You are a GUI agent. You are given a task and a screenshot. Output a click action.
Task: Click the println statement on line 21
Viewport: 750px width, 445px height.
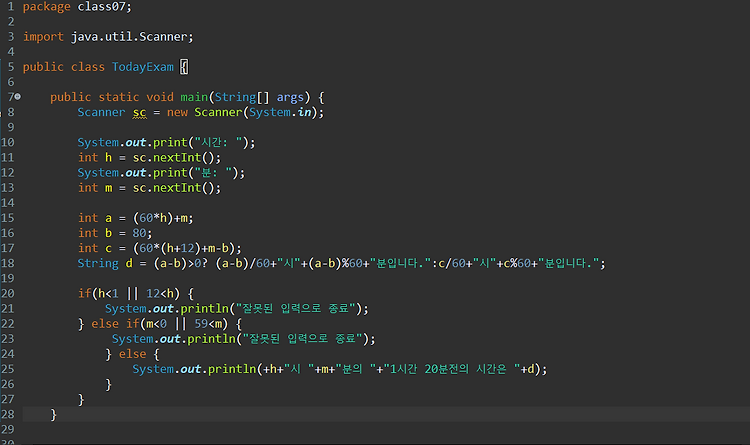pos(237,309)
